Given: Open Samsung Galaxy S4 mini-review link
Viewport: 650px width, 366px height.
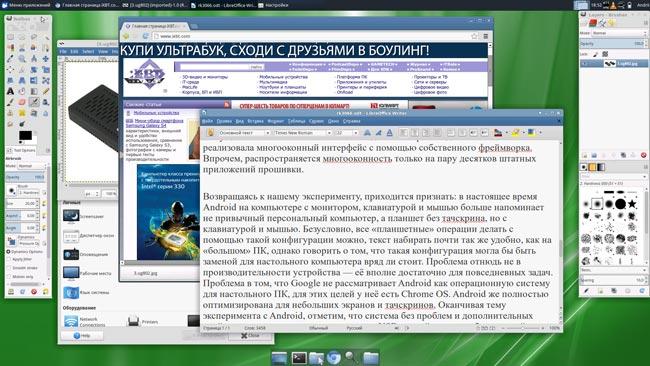Looking at the screenshot, I should pos(155,123).
